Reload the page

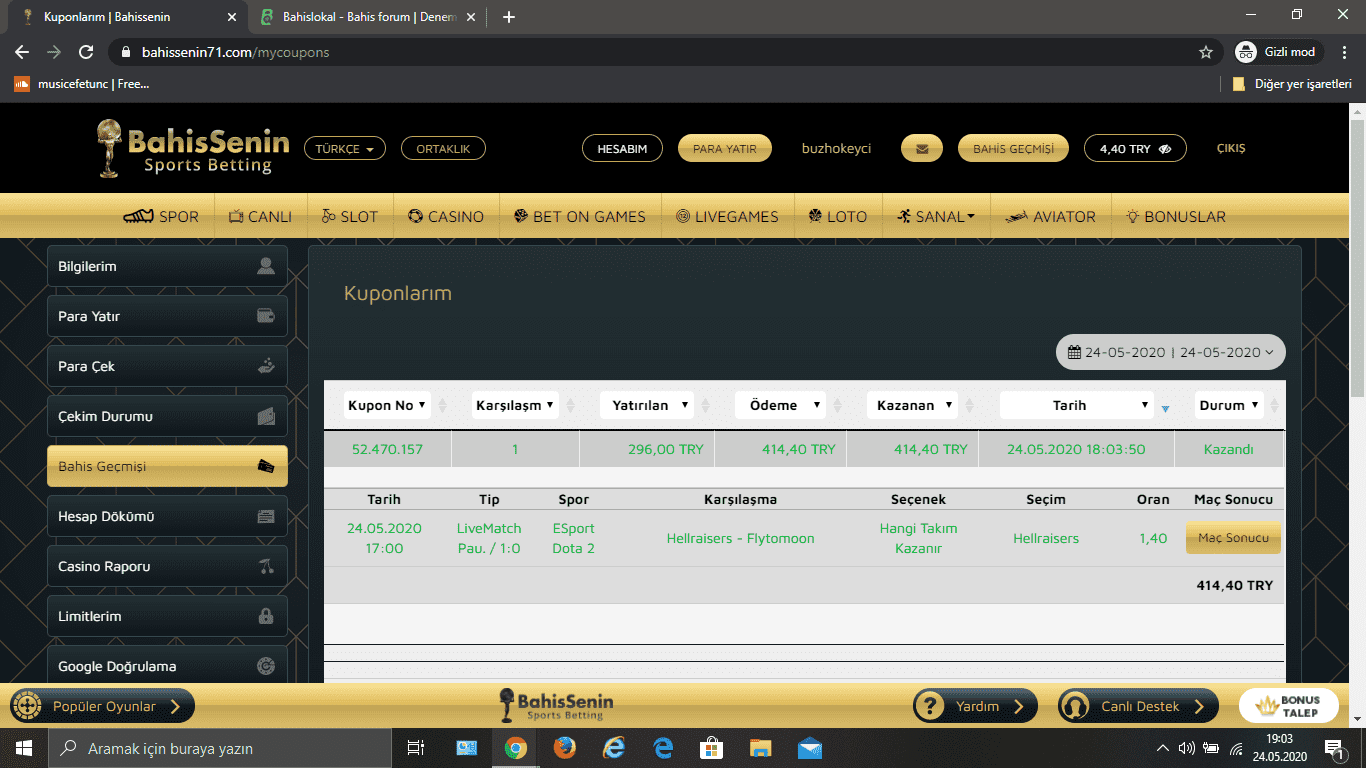86,52
